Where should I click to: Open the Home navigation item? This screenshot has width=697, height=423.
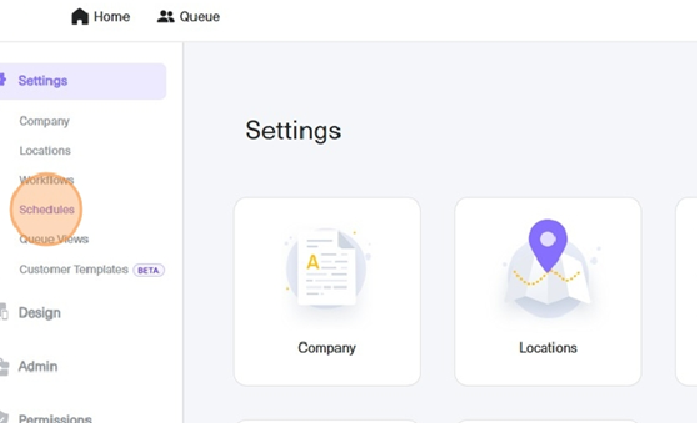coord(101,16)
